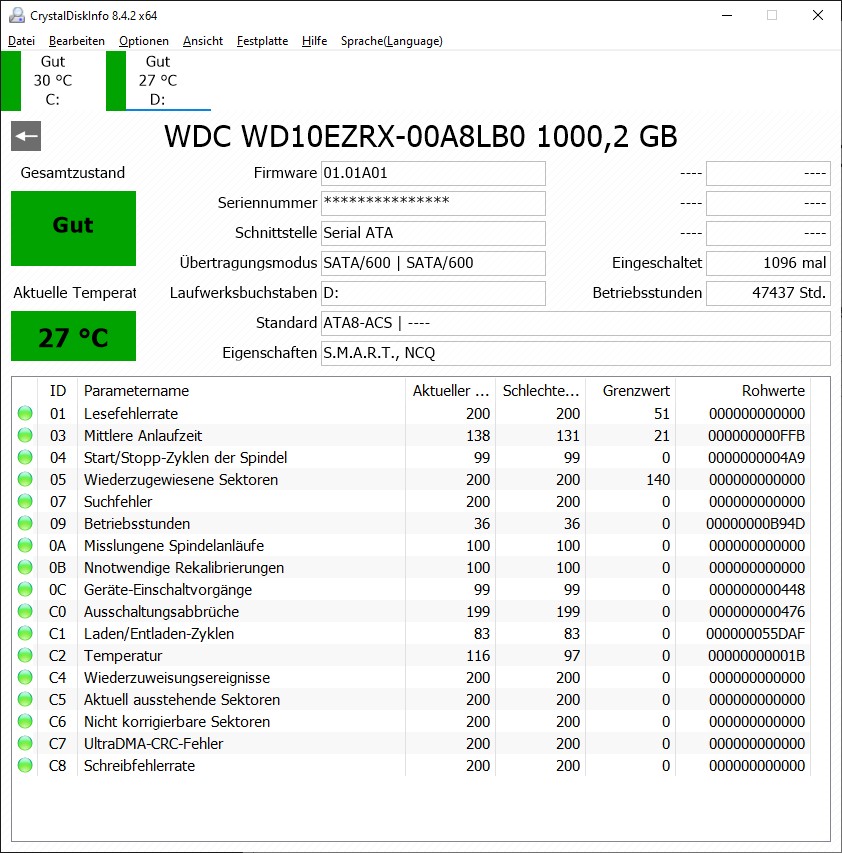
Task: Click the status circle for Wiederzugewiesene Sektoren
Action: (x=25, y=479)
